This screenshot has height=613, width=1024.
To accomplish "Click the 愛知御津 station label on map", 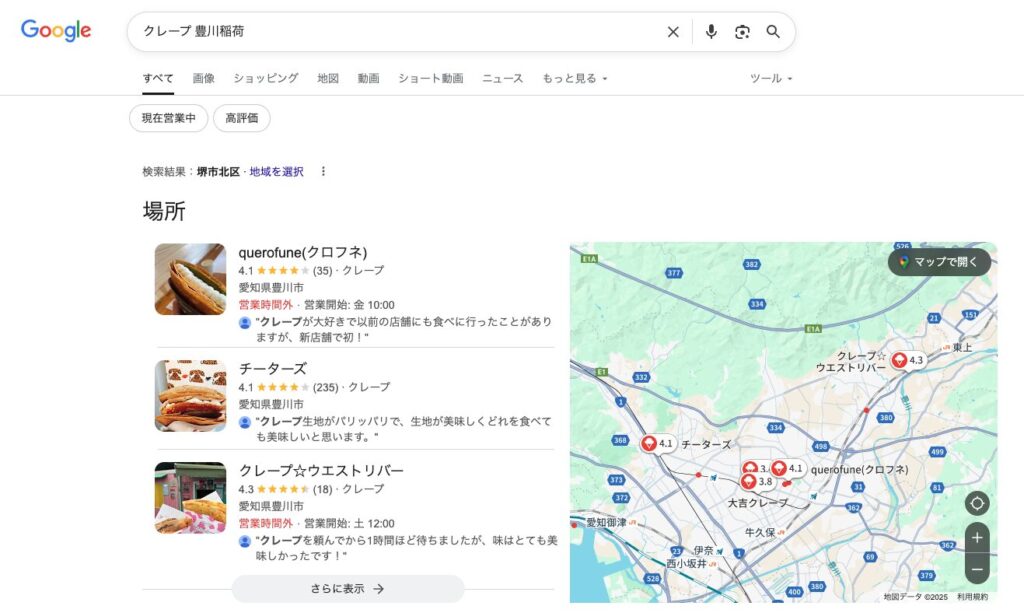I will pos(606,522).
